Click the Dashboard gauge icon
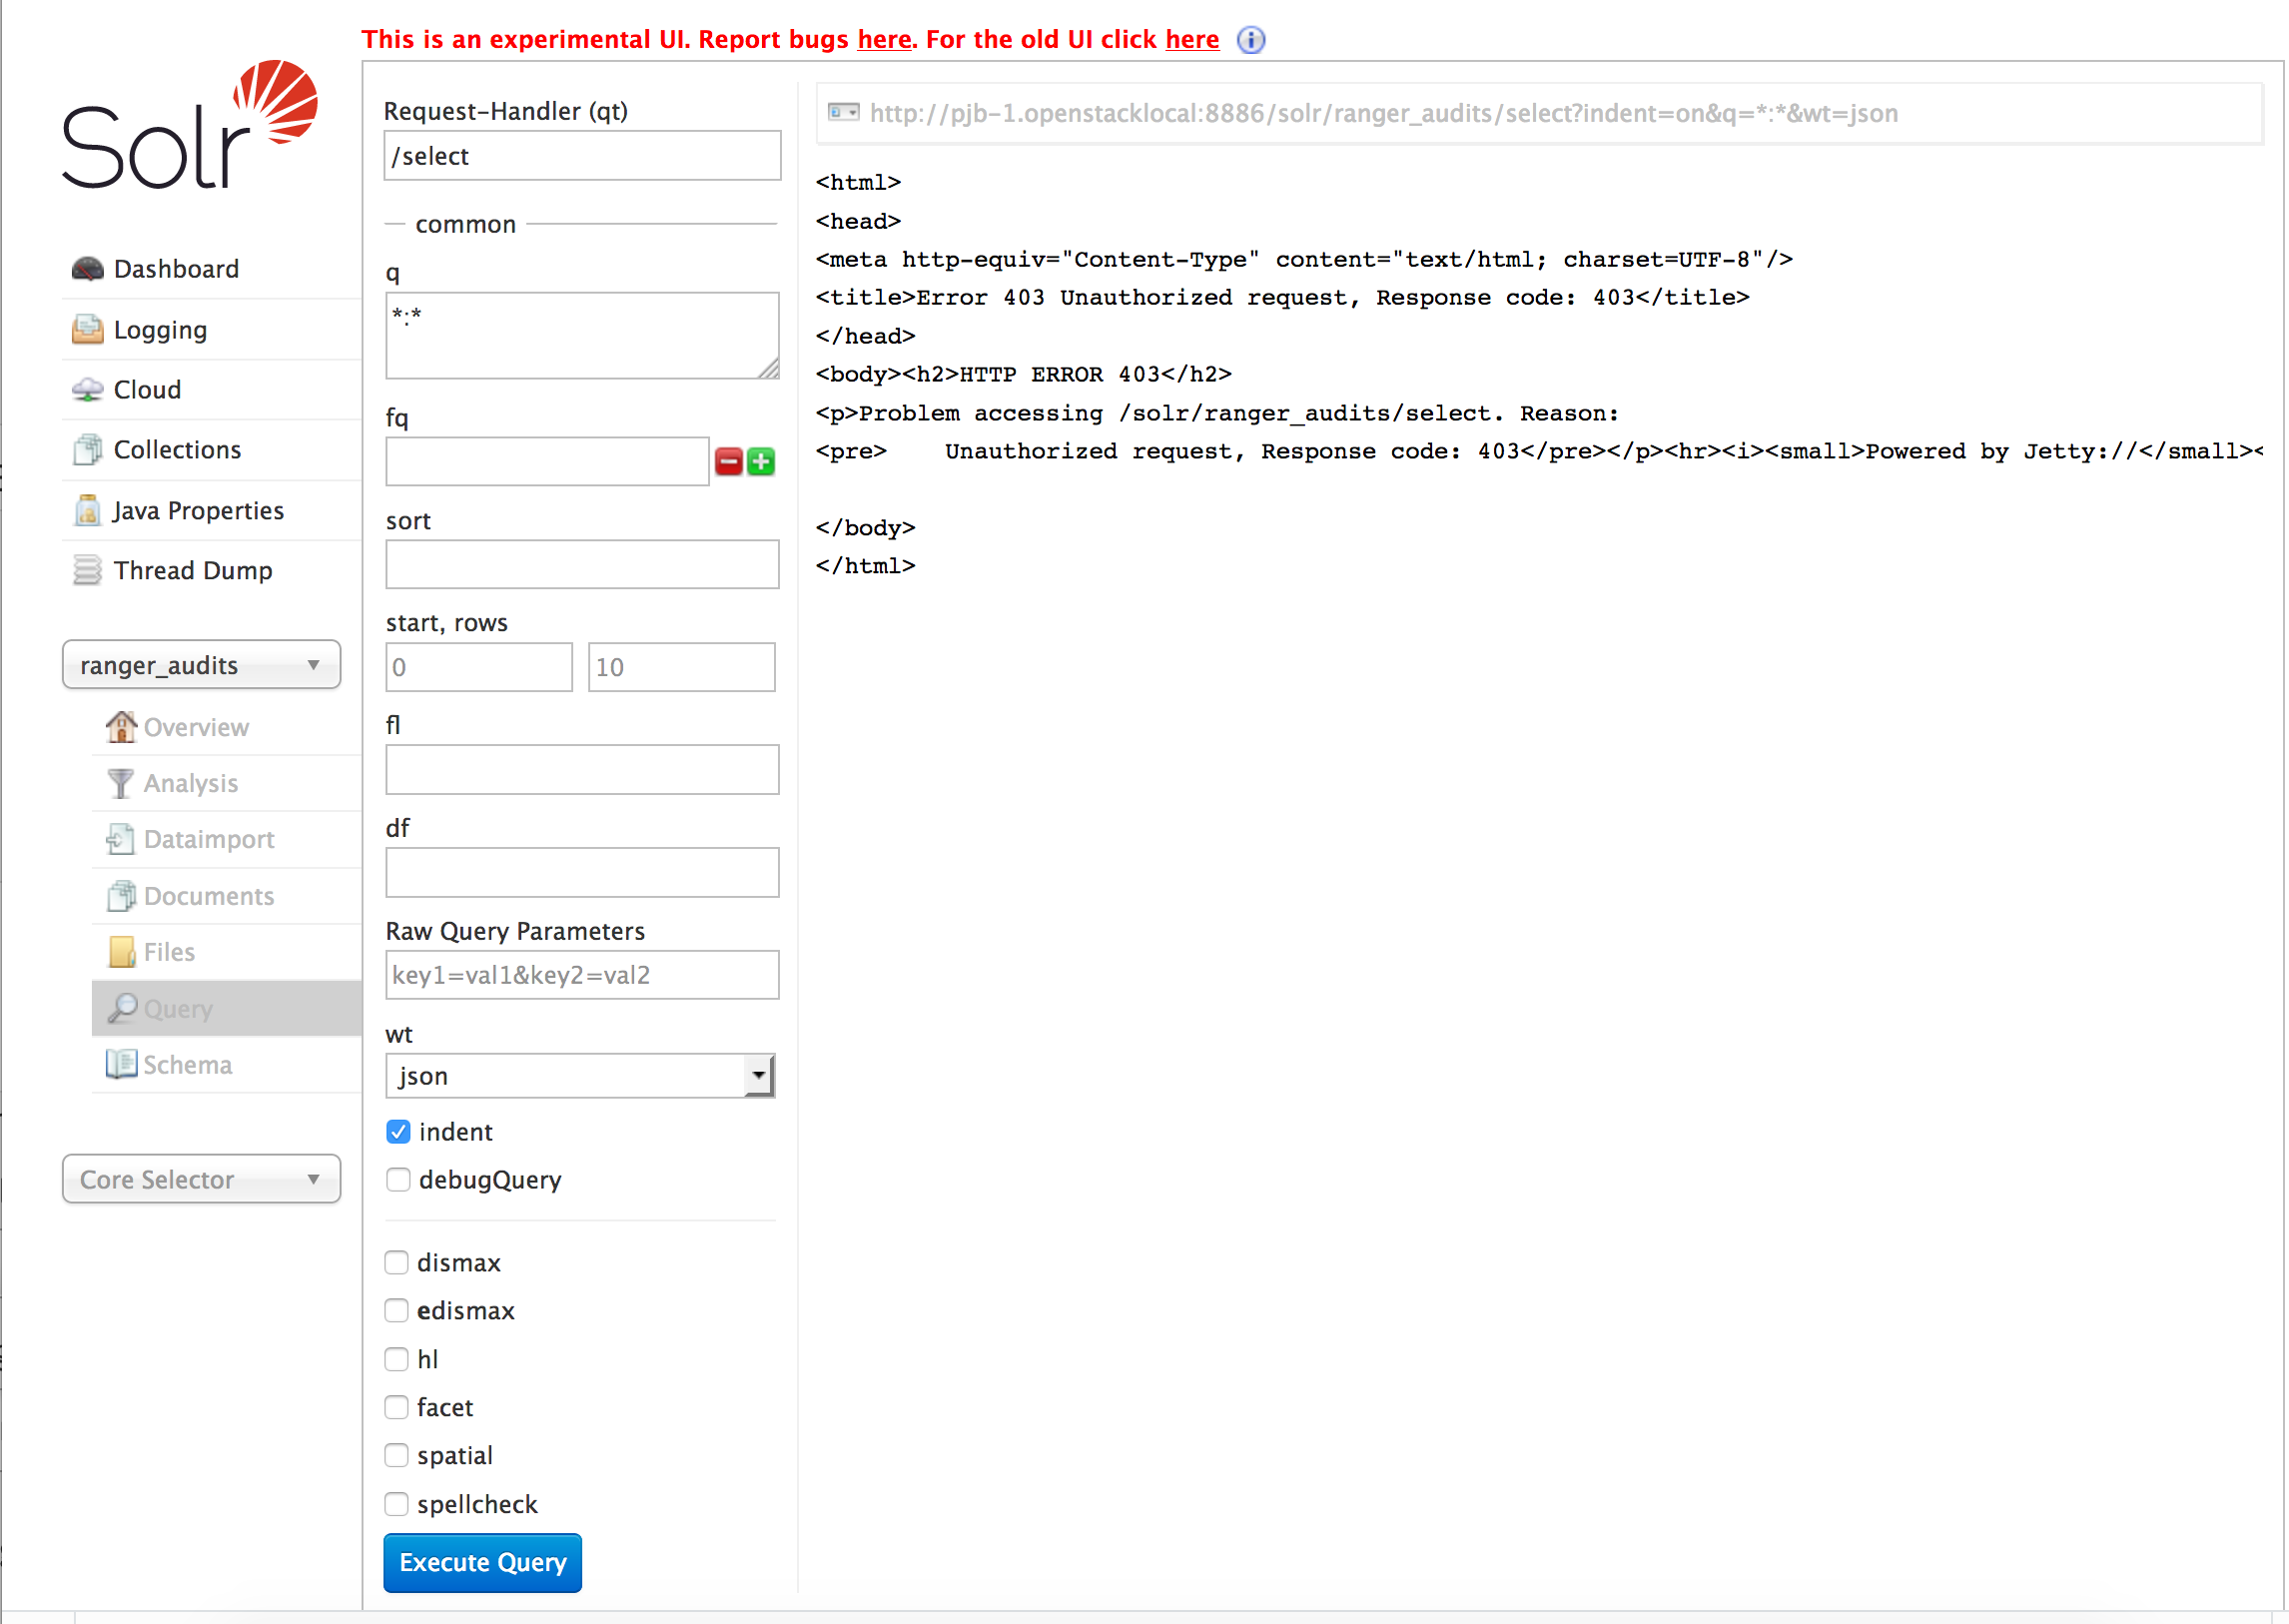This screenshot has height=1624, width=2289. (x=88, y=269)
